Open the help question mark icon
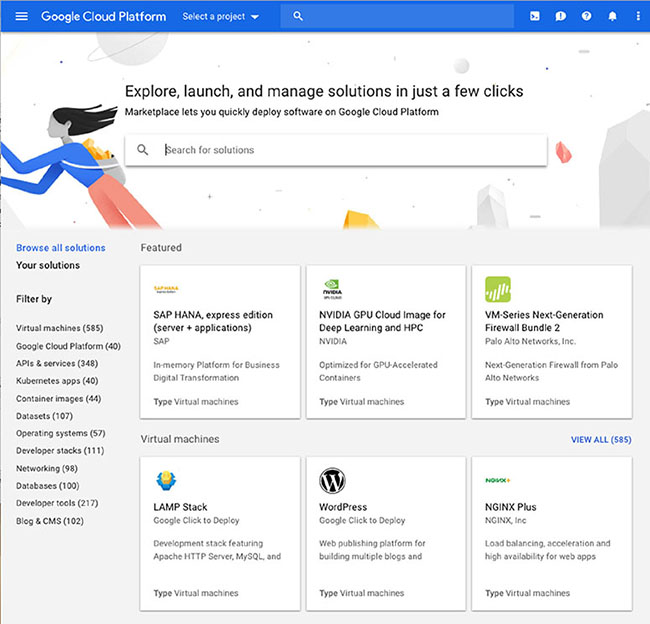Viewport: 650px width, 624px height. coord(586,16)
